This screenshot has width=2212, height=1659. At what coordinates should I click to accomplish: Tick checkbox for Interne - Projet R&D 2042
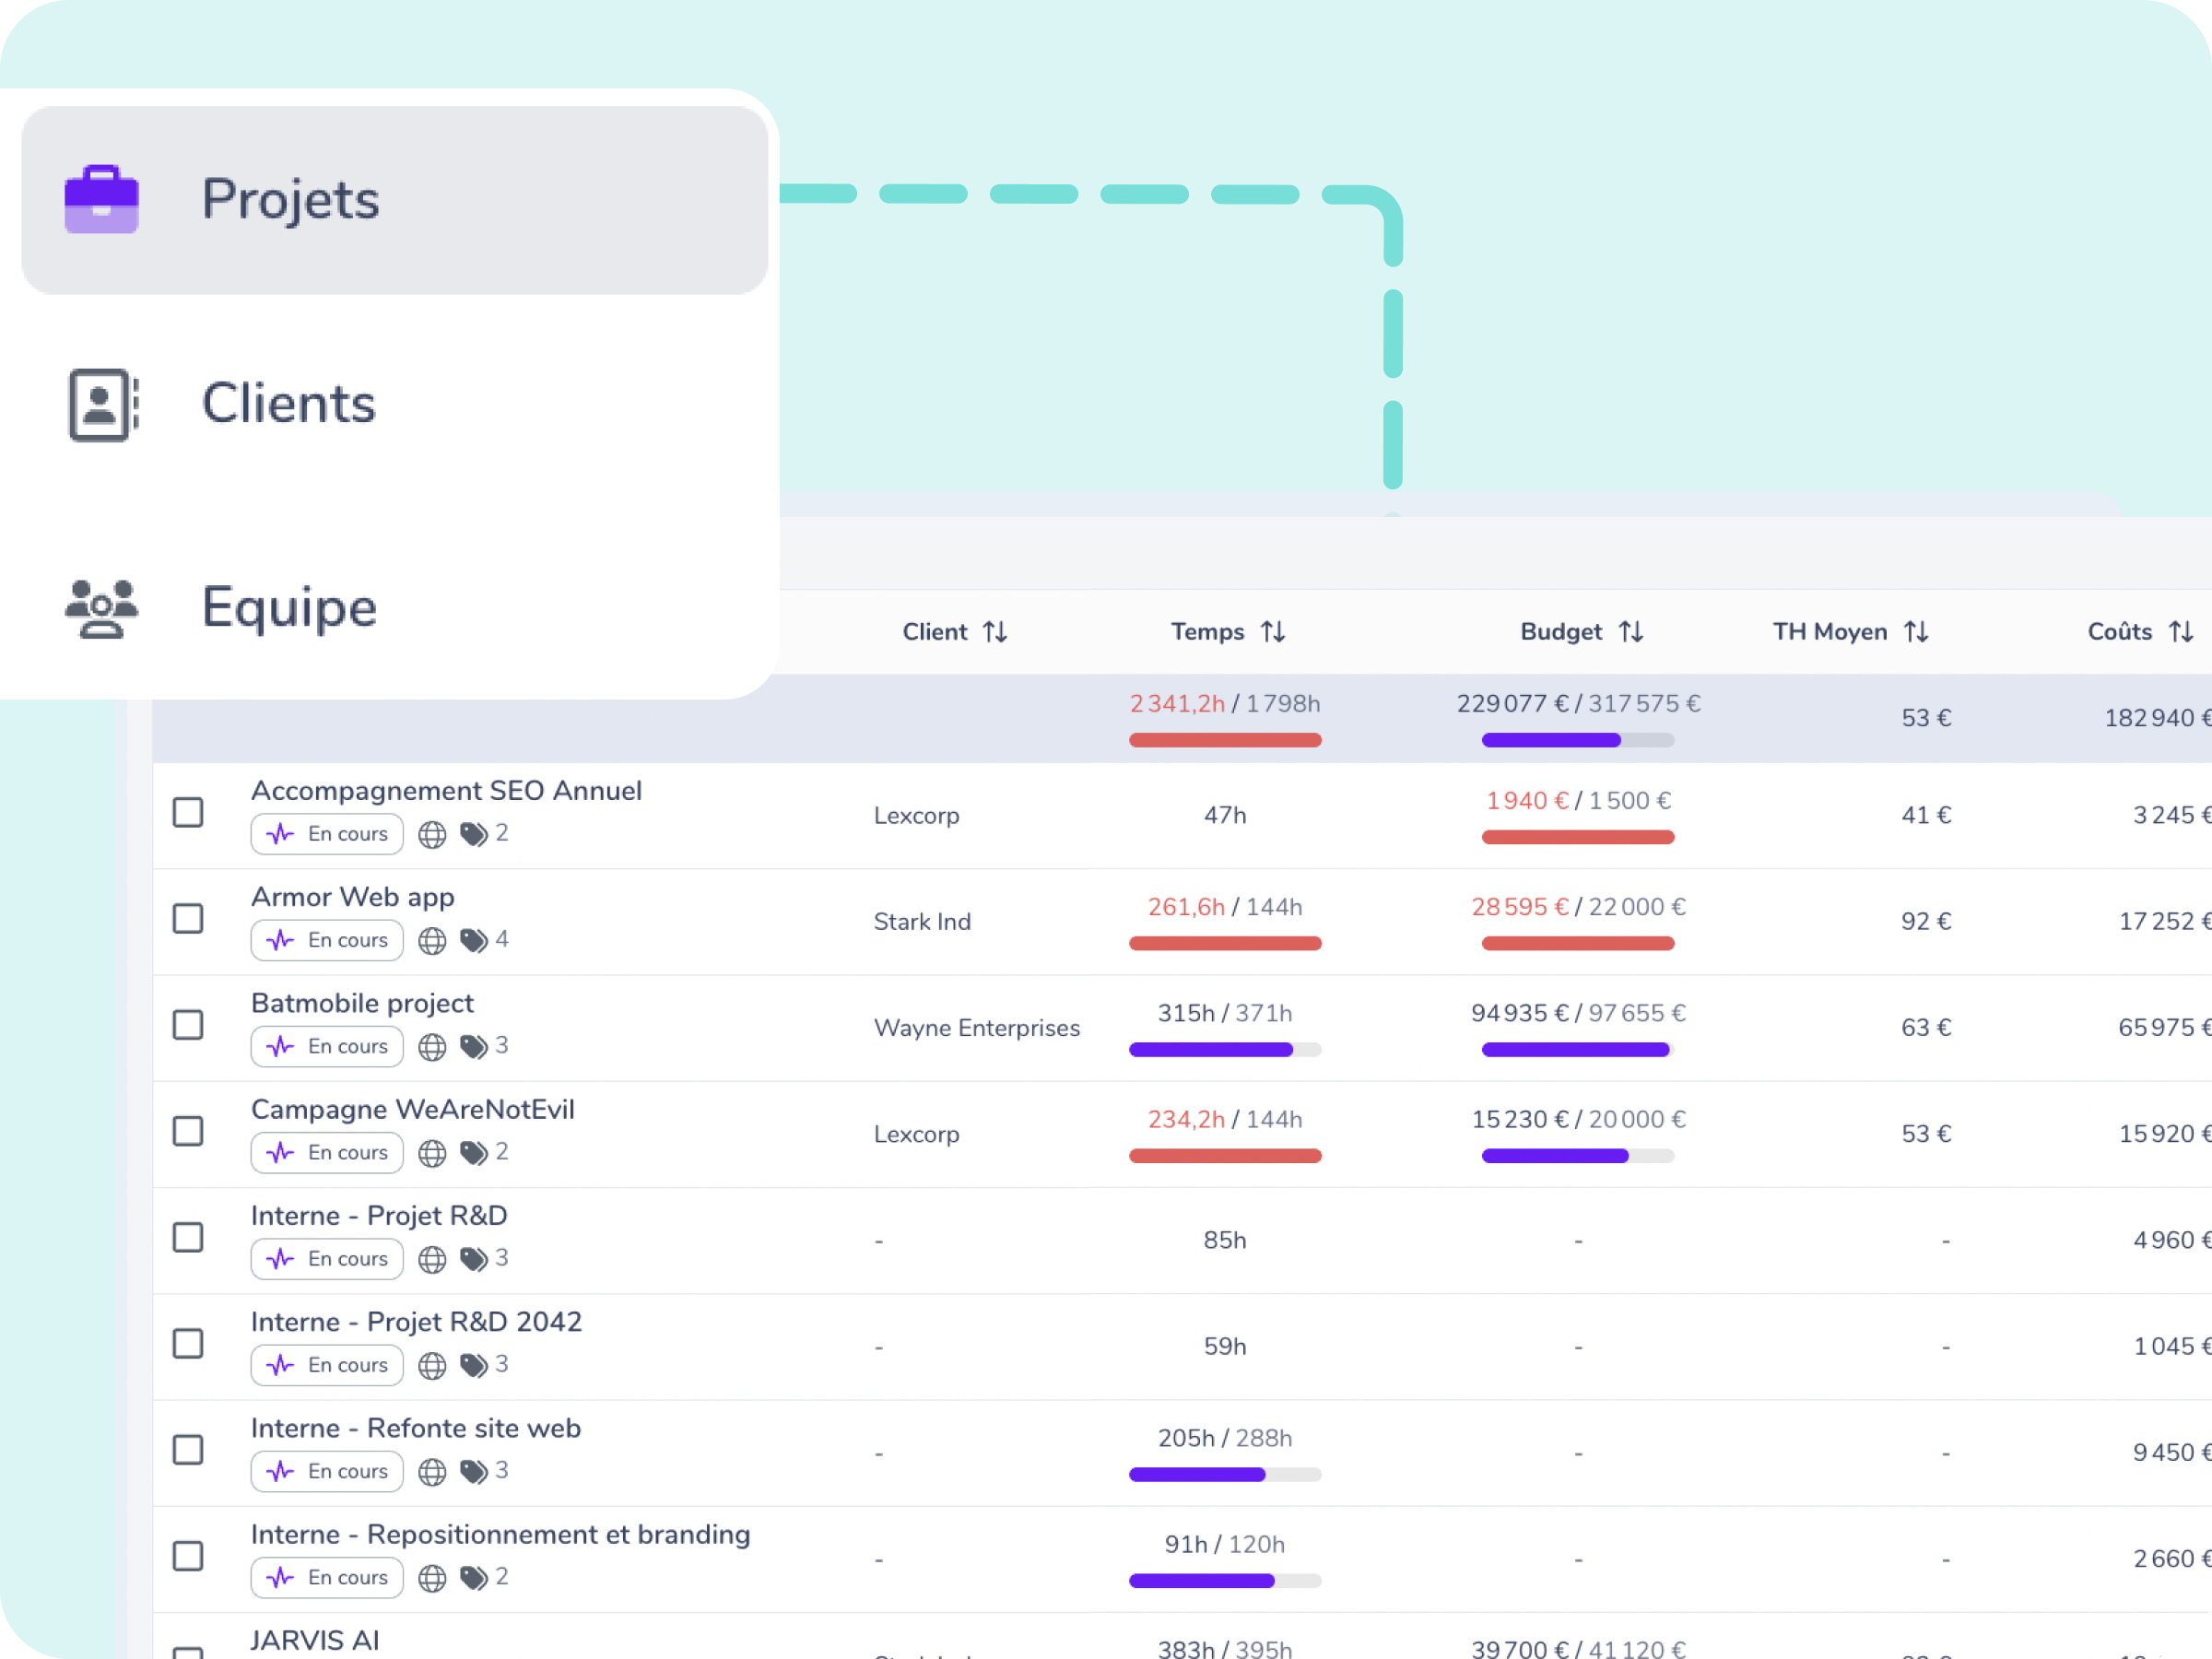click(188, 1343)
